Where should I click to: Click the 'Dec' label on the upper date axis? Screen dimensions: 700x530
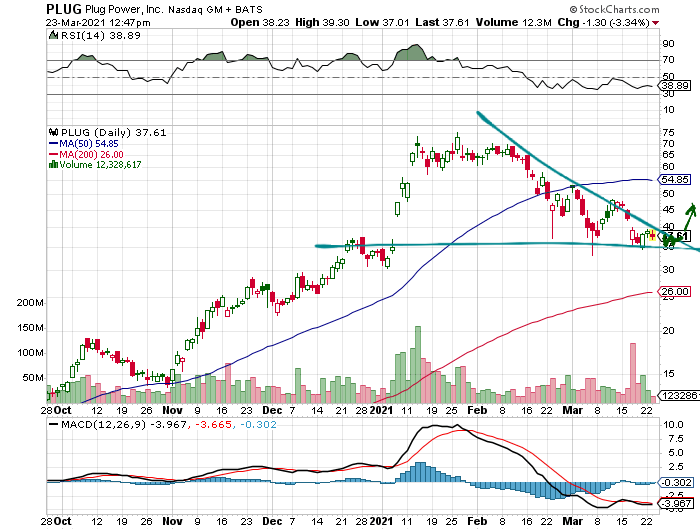tap(272, 410)
